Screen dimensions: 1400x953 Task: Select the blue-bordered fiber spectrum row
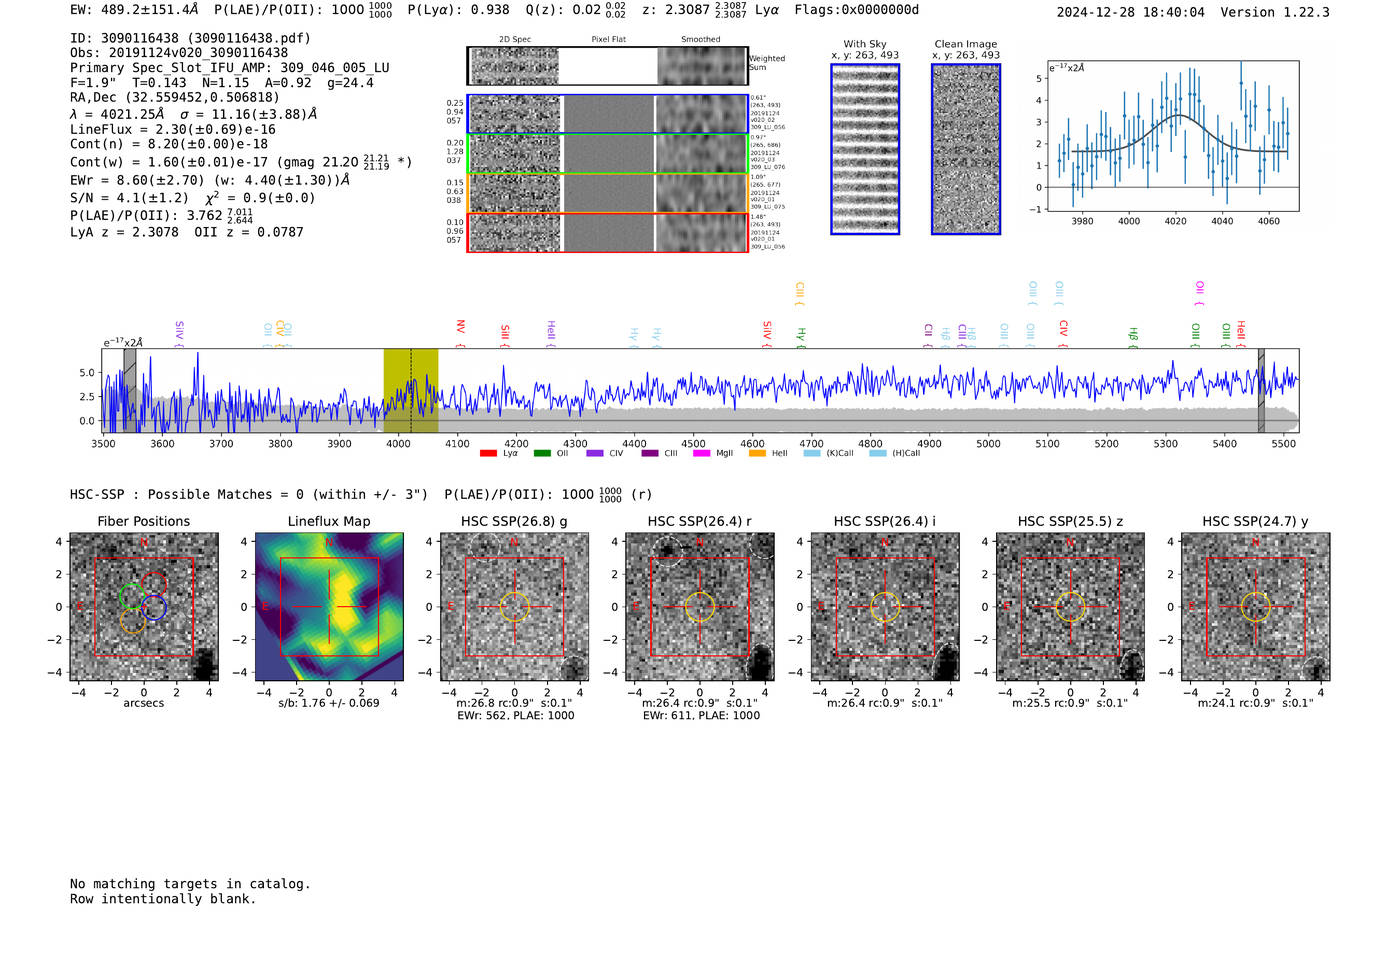(x=607, y=114)
